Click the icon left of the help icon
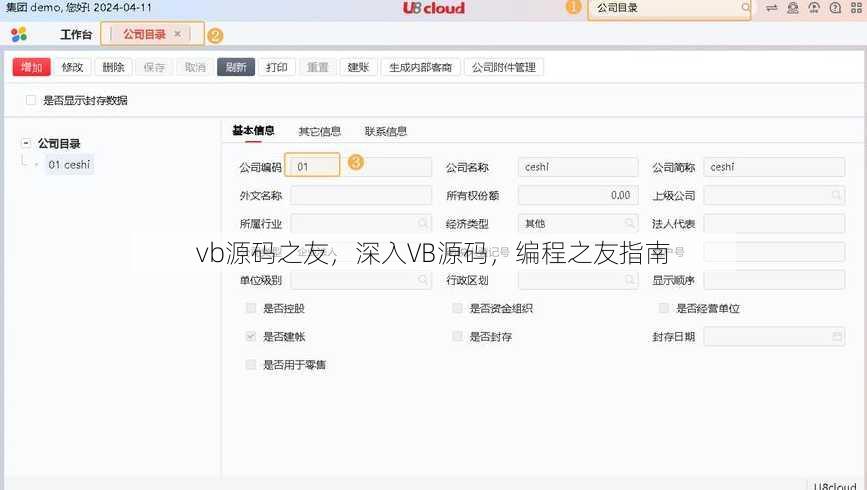Screen dimensions: 867x490 pos(814,8)
